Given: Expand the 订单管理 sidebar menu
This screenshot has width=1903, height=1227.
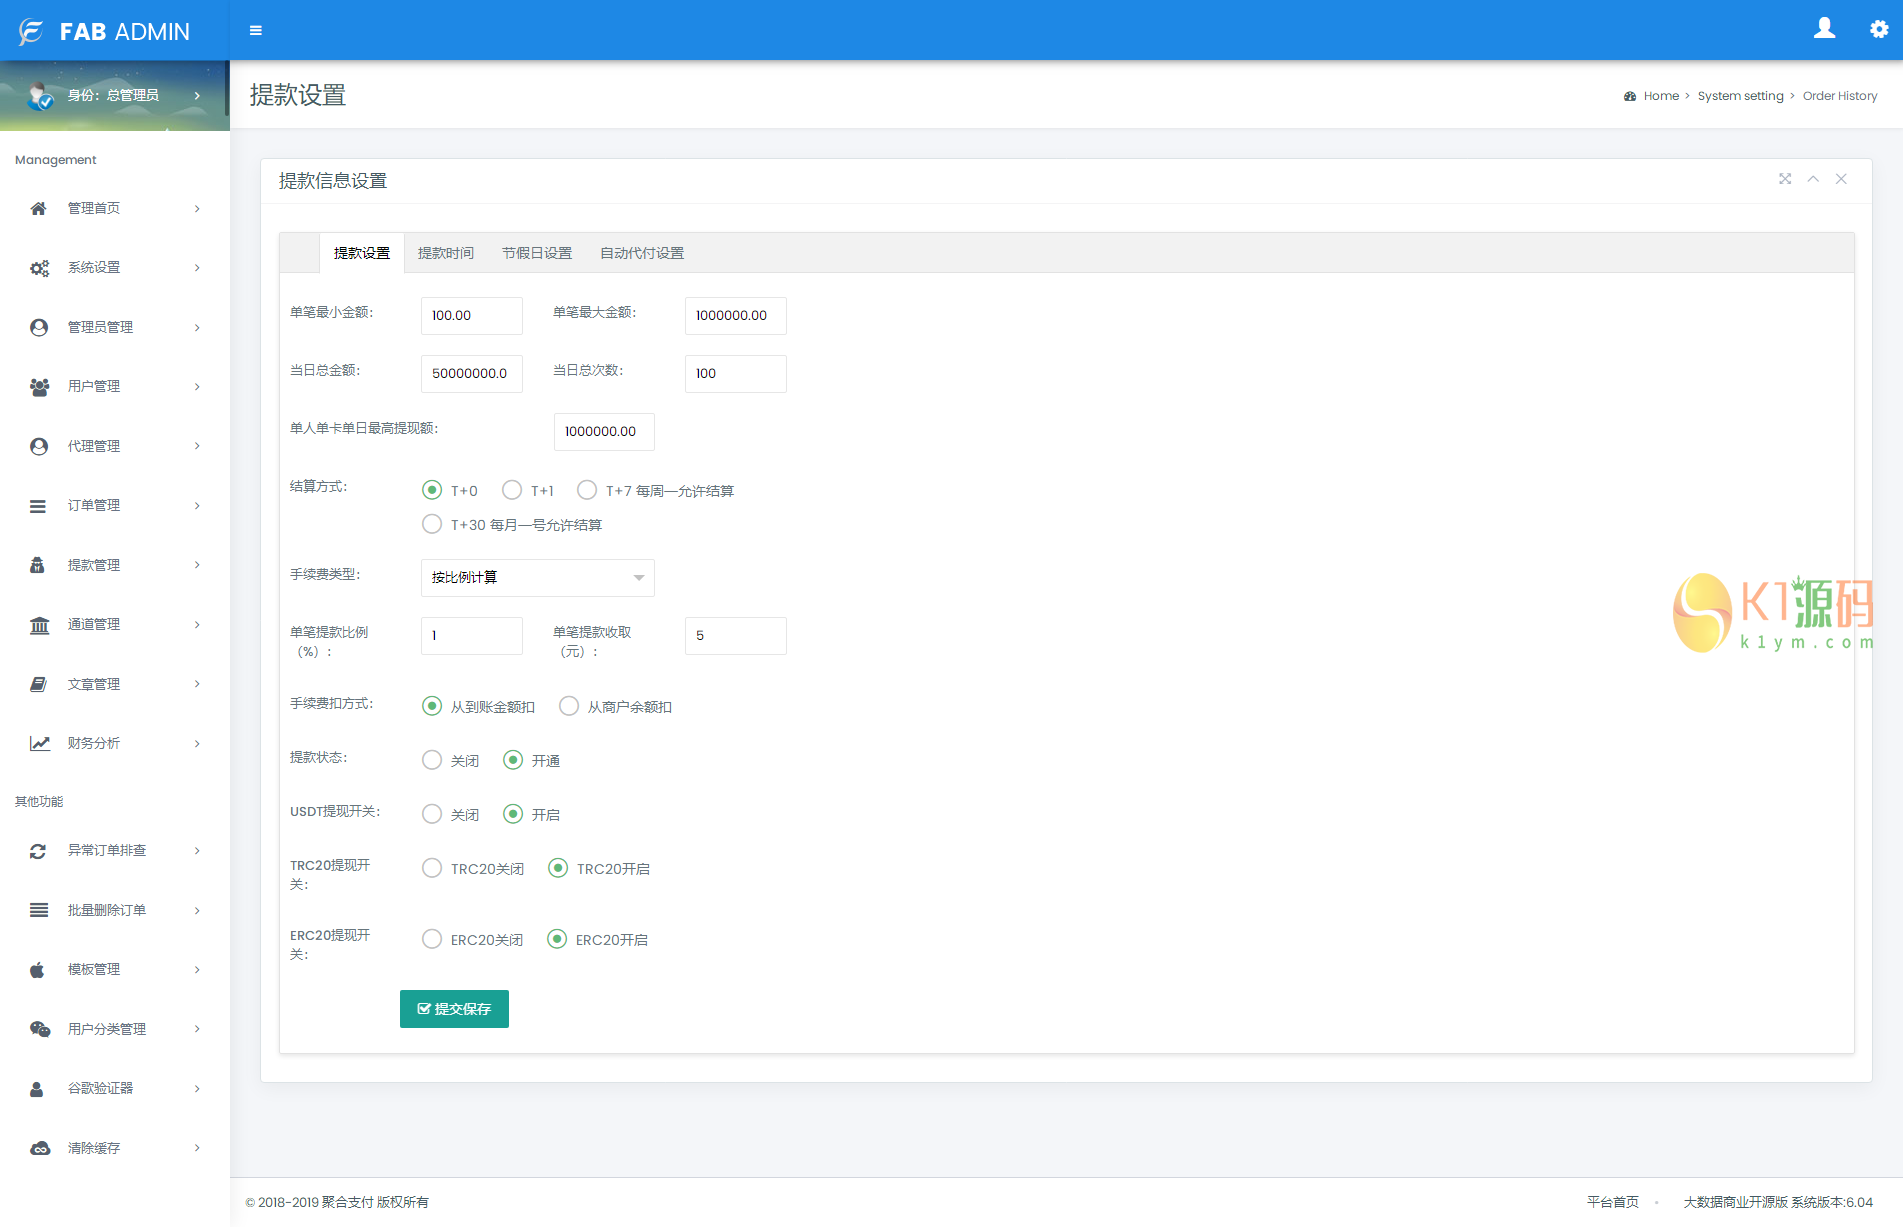Looking at the screenshot, I should [115, 506].
